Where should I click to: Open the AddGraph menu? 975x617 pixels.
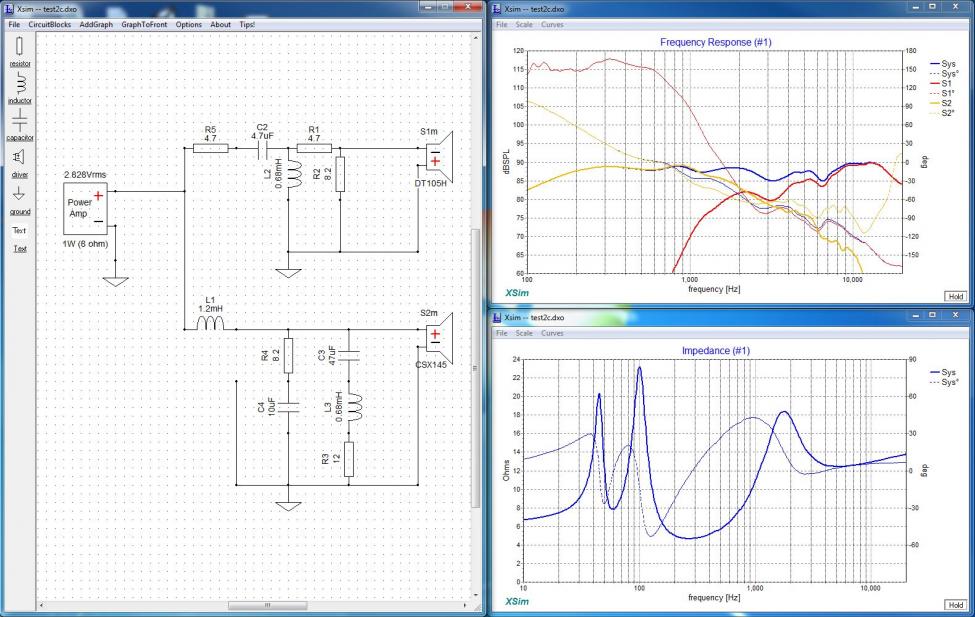[x=96, y=24]
